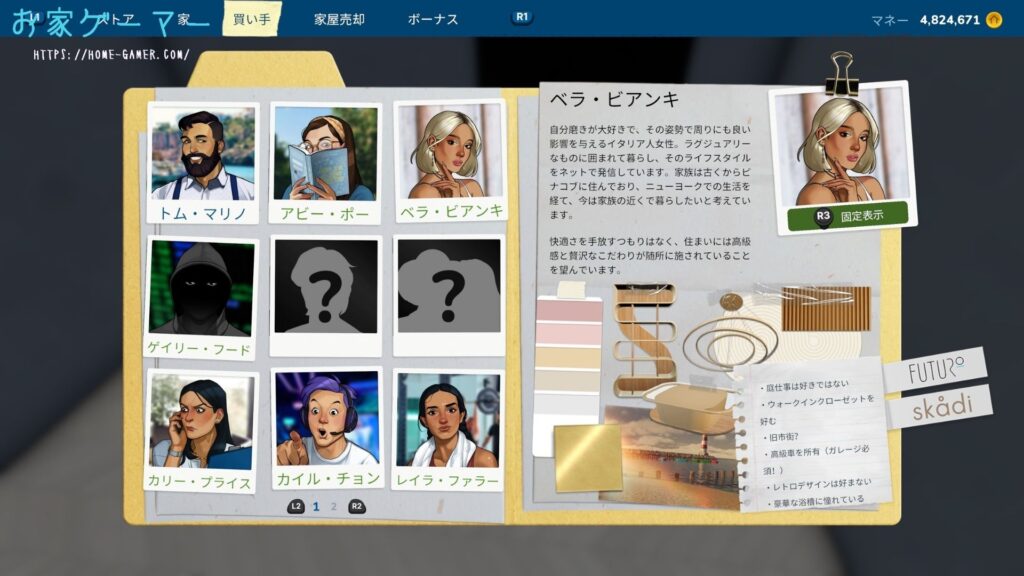Pick the beige color swatch strip
The width and height of the screenshot is (1024, 576).
point(568,359)
